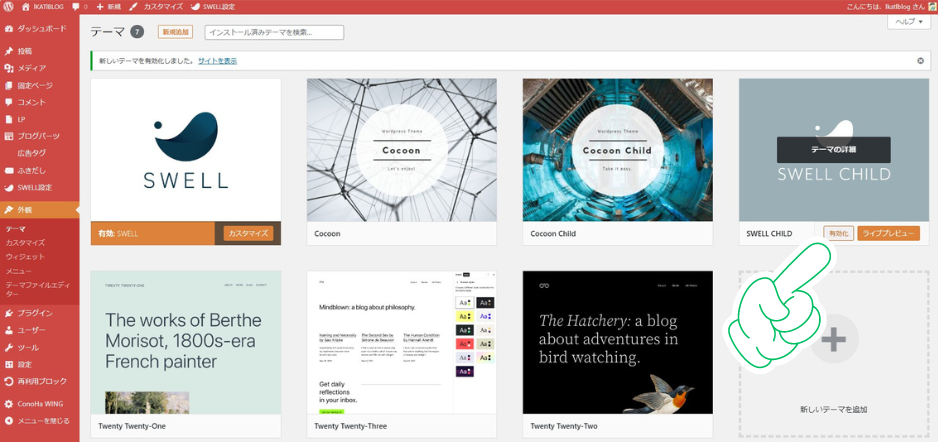The width and height of the screenshot is (938, 442).
Task: Open the ユーザー sidebar menu
Action: [x=39, y=330]
